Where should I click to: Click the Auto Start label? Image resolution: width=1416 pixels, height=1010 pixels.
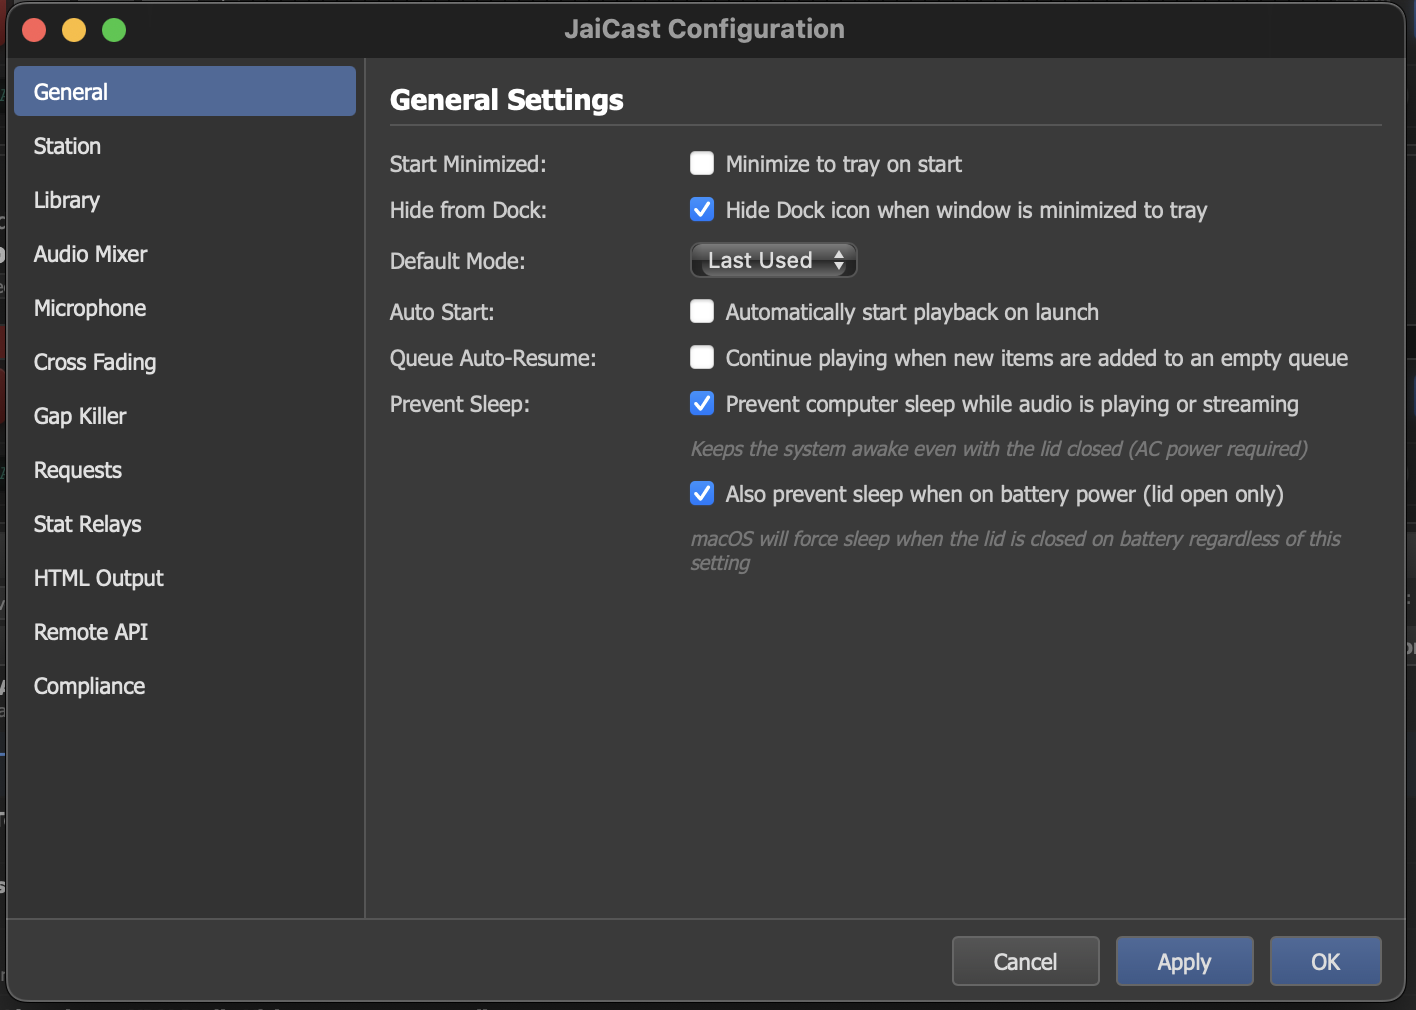442,312
